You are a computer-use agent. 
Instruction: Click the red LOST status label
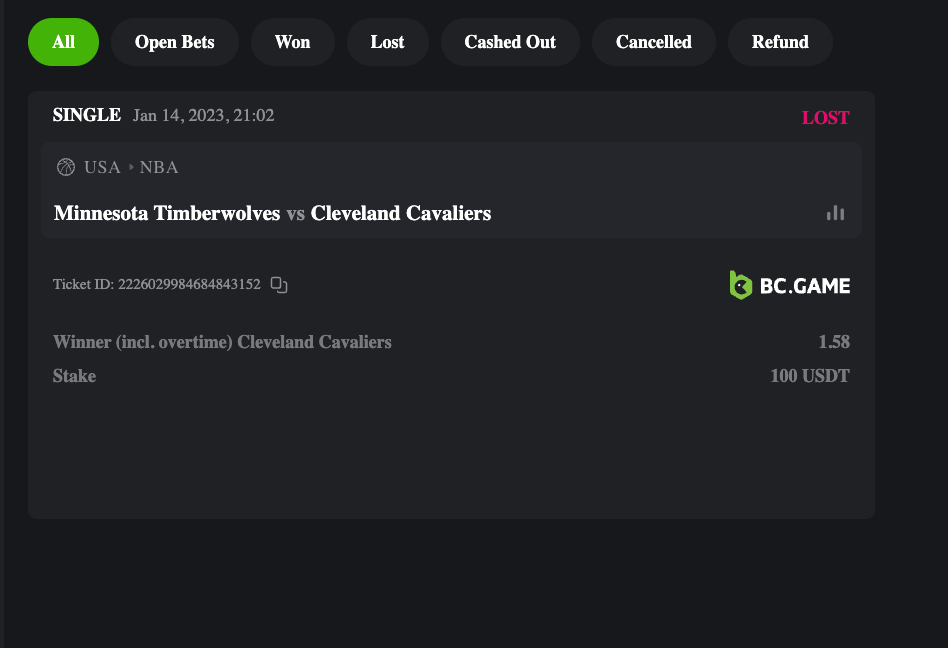[825, 117]
